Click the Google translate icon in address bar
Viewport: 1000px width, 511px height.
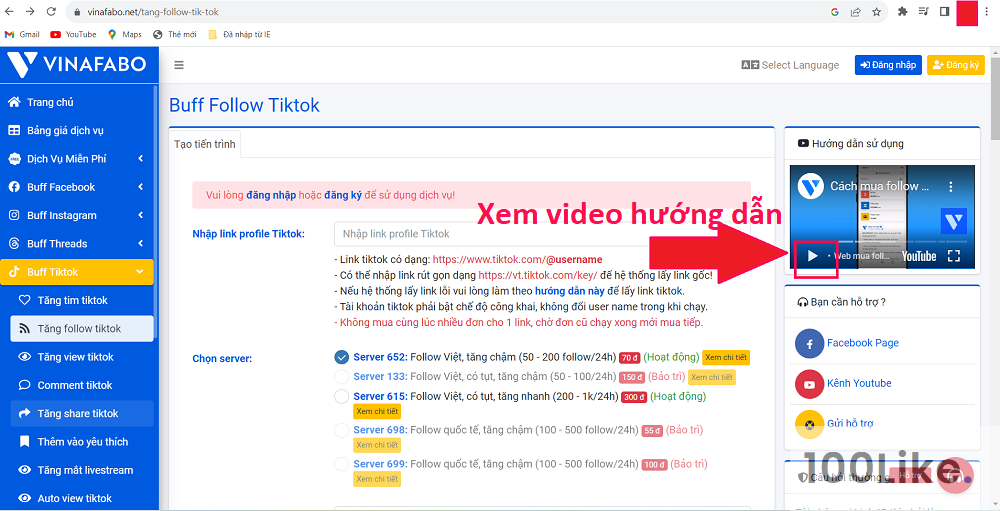tap(835, 11)
